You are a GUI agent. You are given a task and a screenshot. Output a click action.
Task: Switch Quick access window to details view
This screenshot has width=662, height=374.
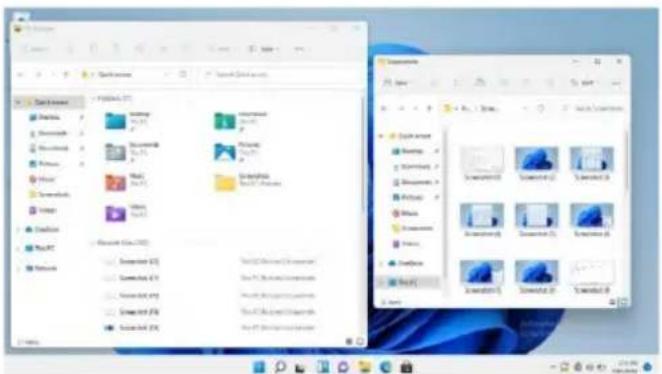(x=349, y=341)
